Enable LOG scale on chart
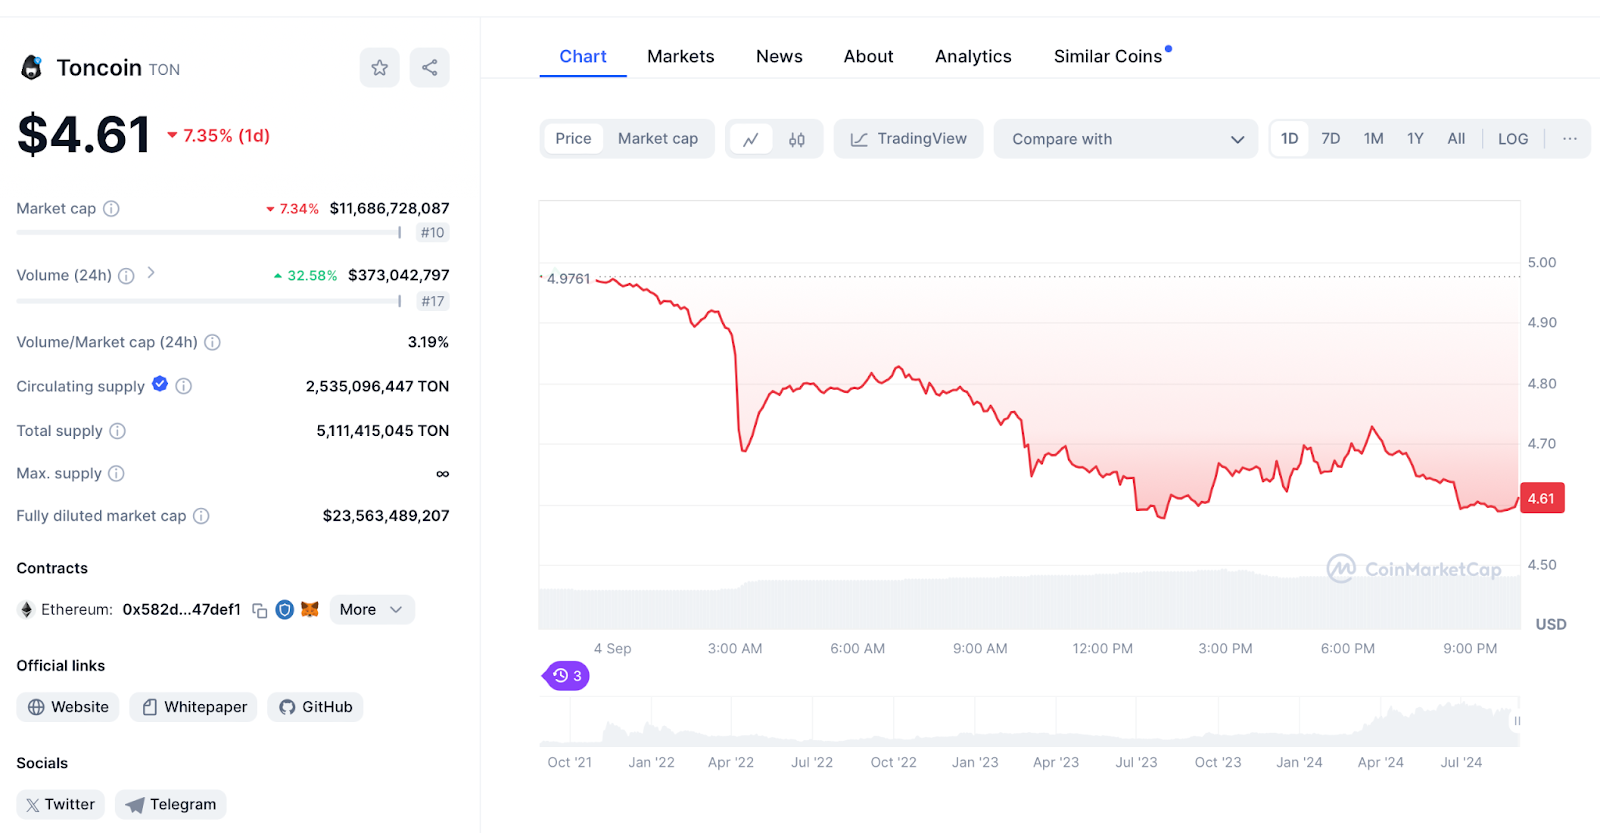1600x833 pixels. tap(1512, 139)
